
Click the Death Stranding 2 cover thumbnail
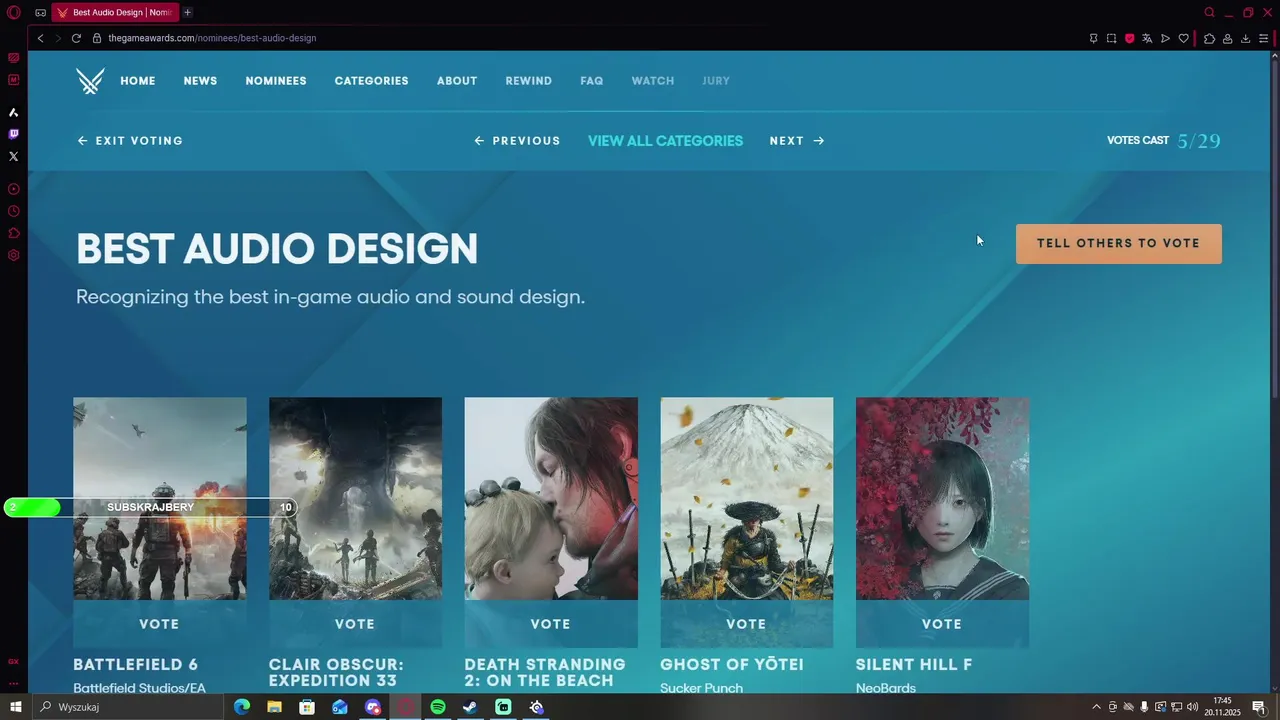pyautogui.click(x=551, y=499)
